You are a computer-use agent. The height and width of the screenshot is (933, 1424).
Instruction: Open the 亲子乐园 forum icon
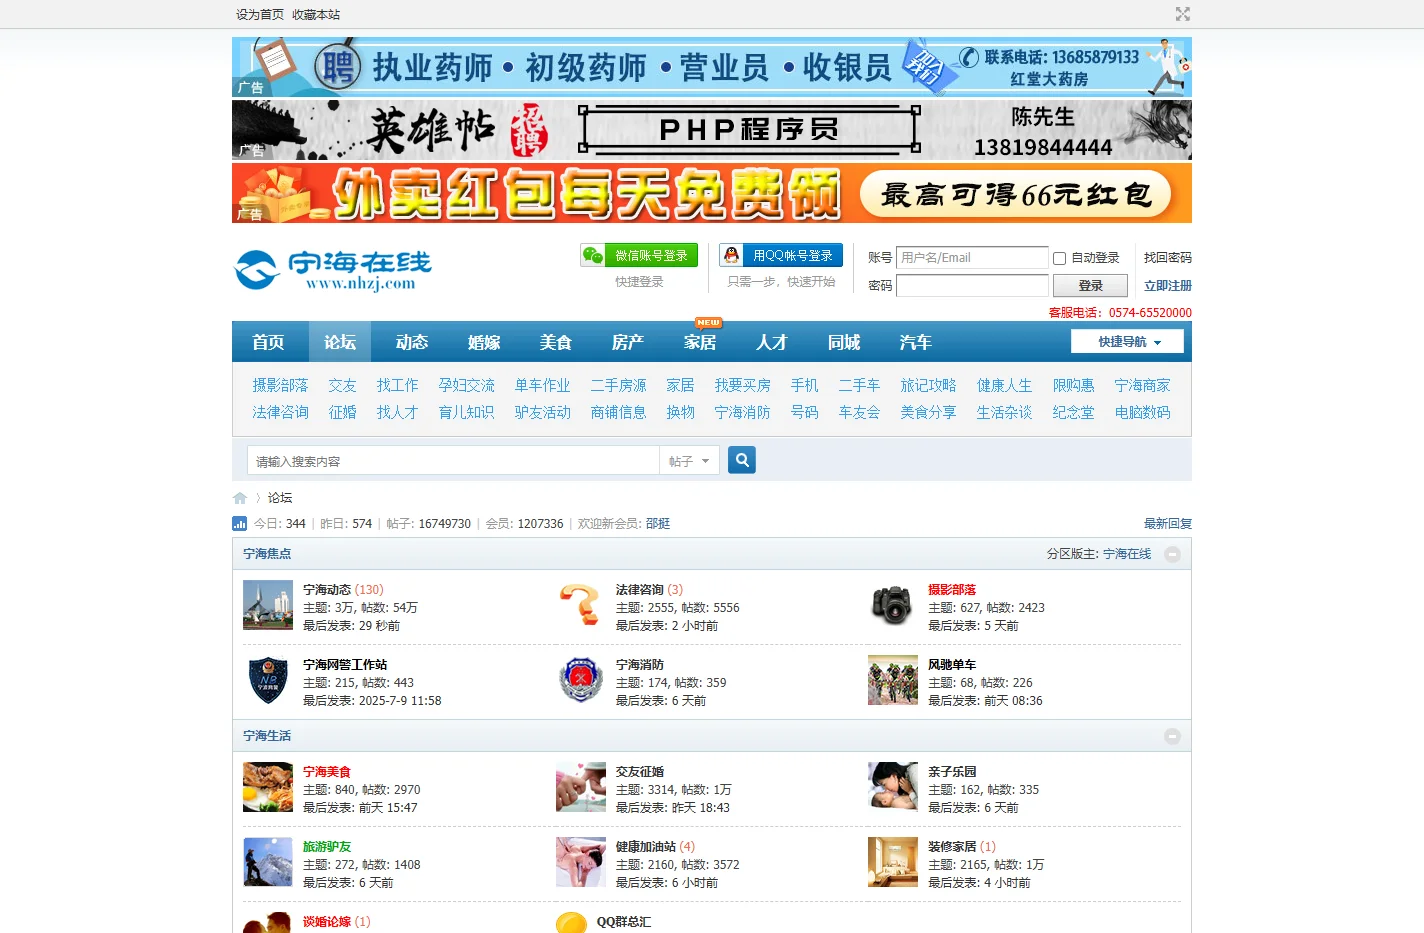892,787
